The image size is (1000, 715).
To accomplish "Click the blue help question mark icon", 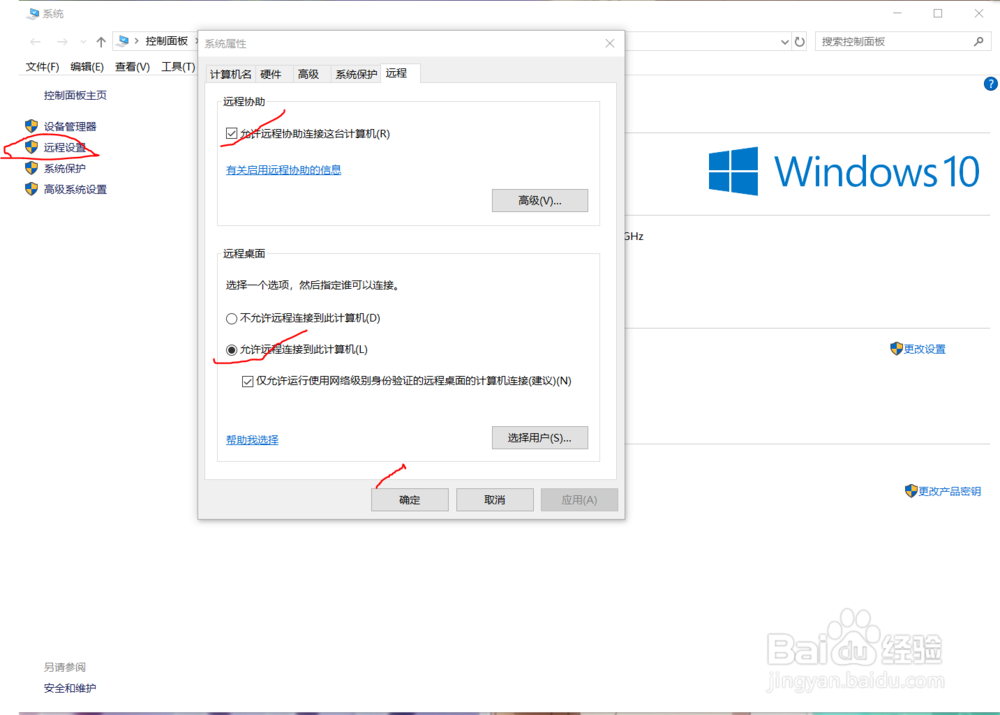I will click(992, 83).
